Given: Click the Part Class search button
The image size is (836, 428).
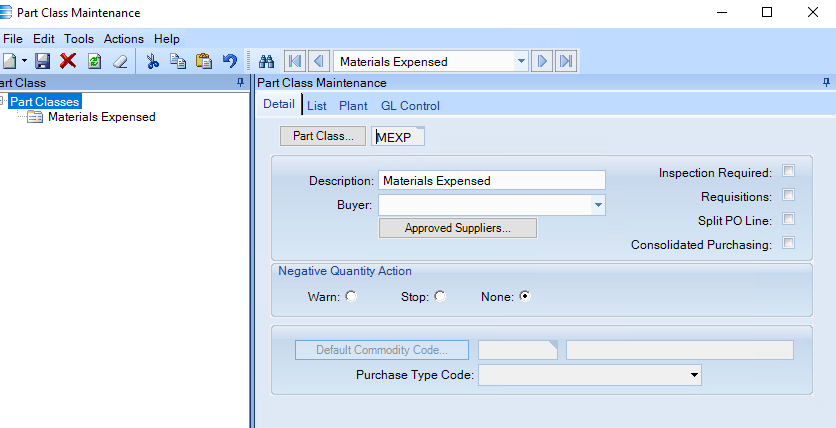Looking at the screenshot, I should click(323, 136).
